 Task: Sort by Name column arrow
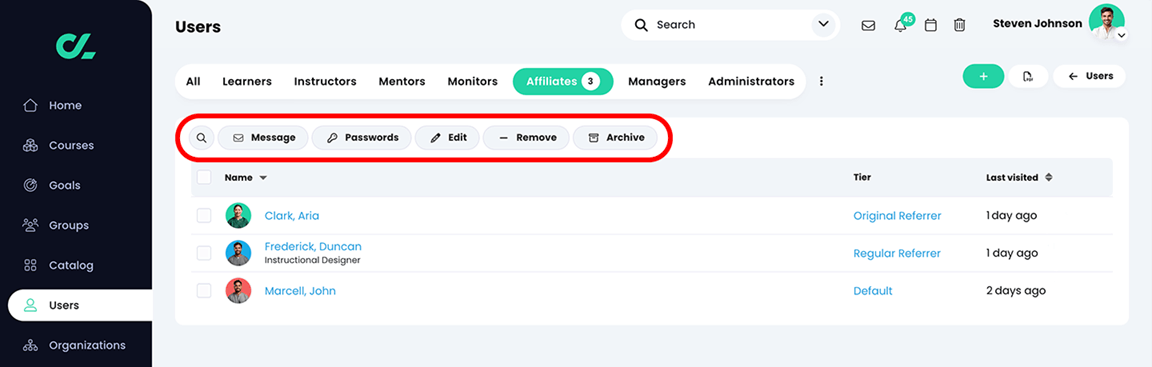[263, 178]
